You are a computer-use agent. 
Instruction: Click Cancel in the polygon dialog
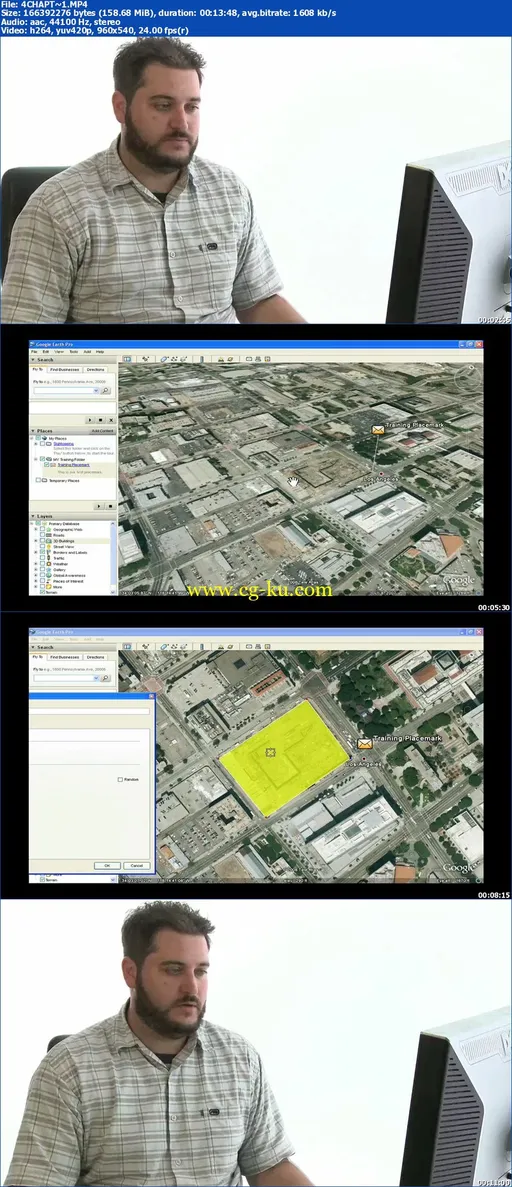pos(136,865)
